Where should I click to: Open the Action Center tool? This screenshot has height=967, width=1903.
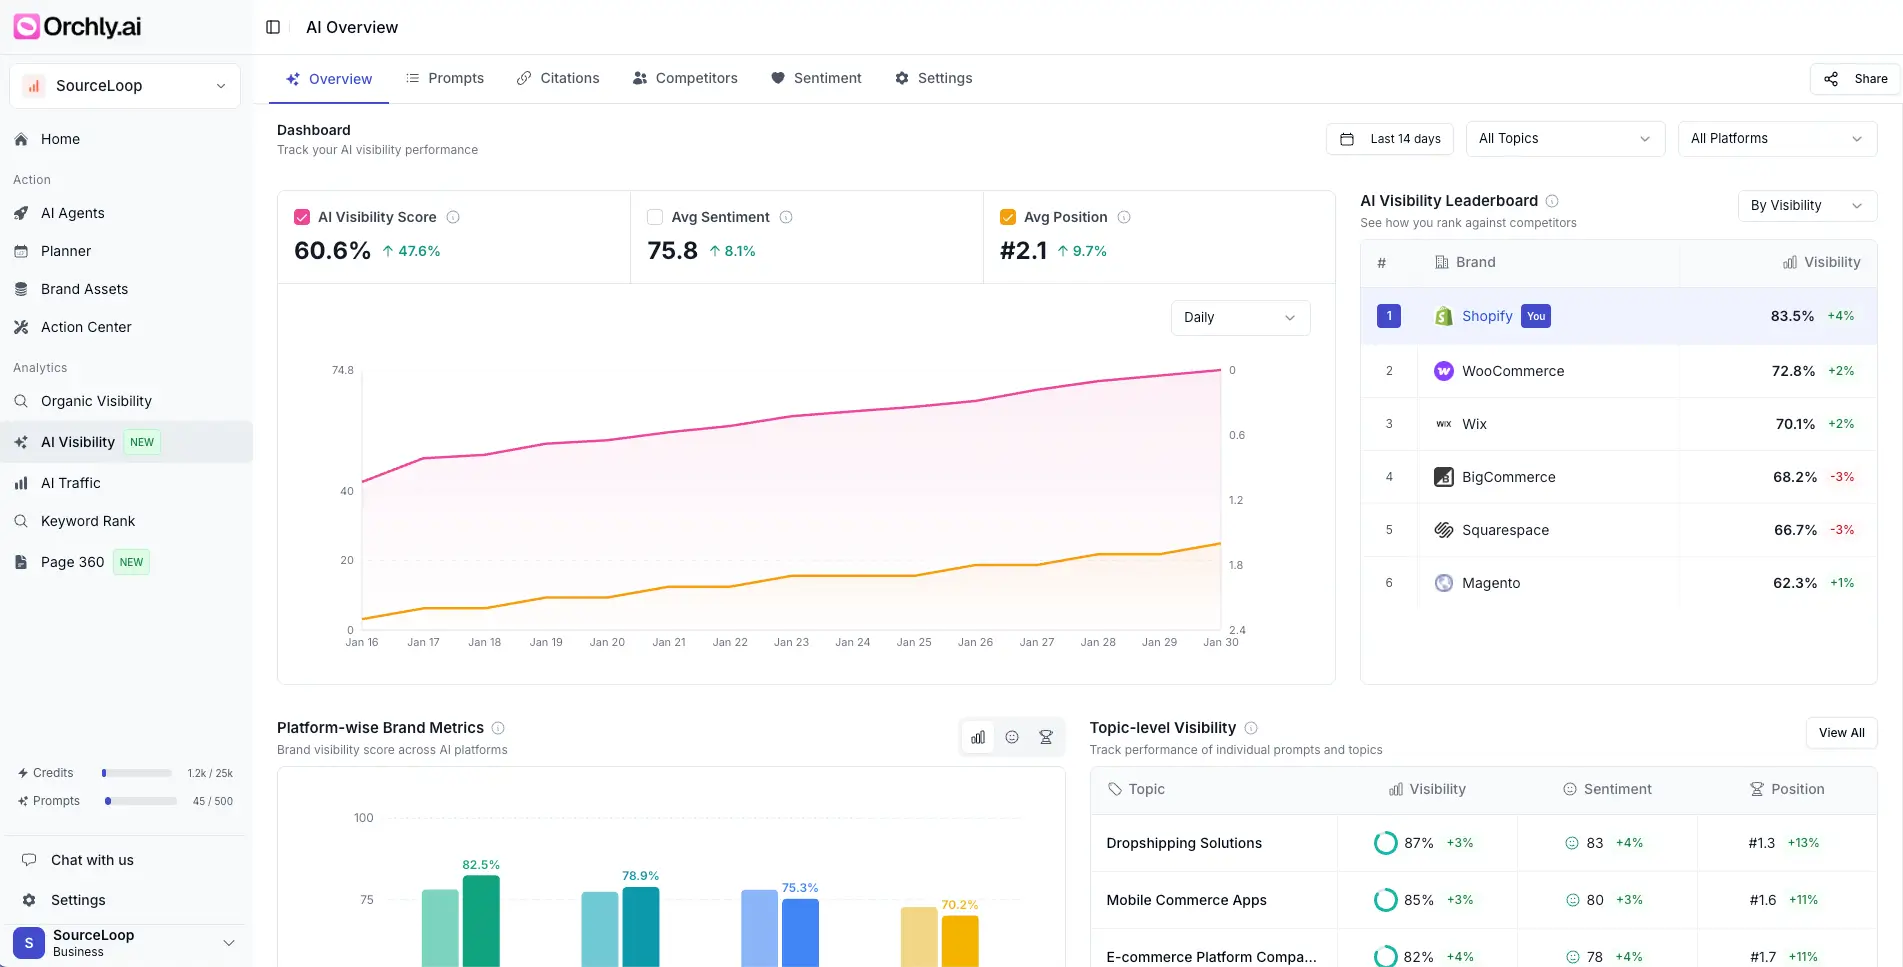(86, 326)
